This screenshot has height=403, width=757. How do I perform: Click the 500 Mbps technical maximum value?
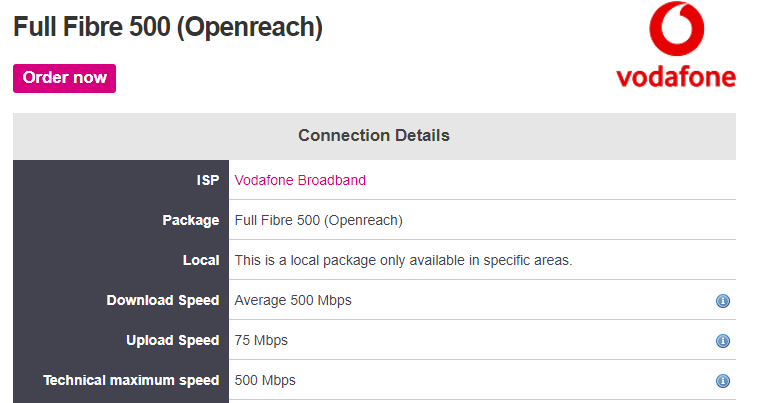click(265, 380)
